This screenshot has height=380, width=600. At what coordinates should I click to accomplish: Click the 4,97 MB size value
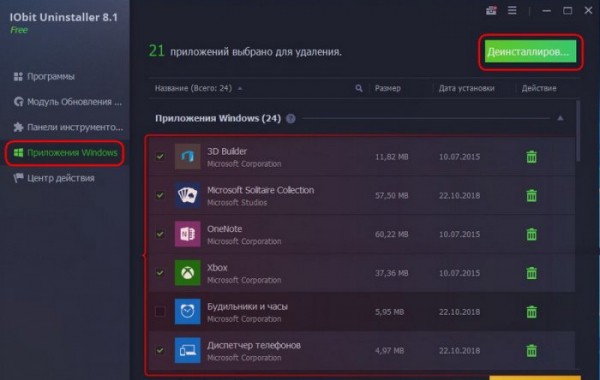390,351
